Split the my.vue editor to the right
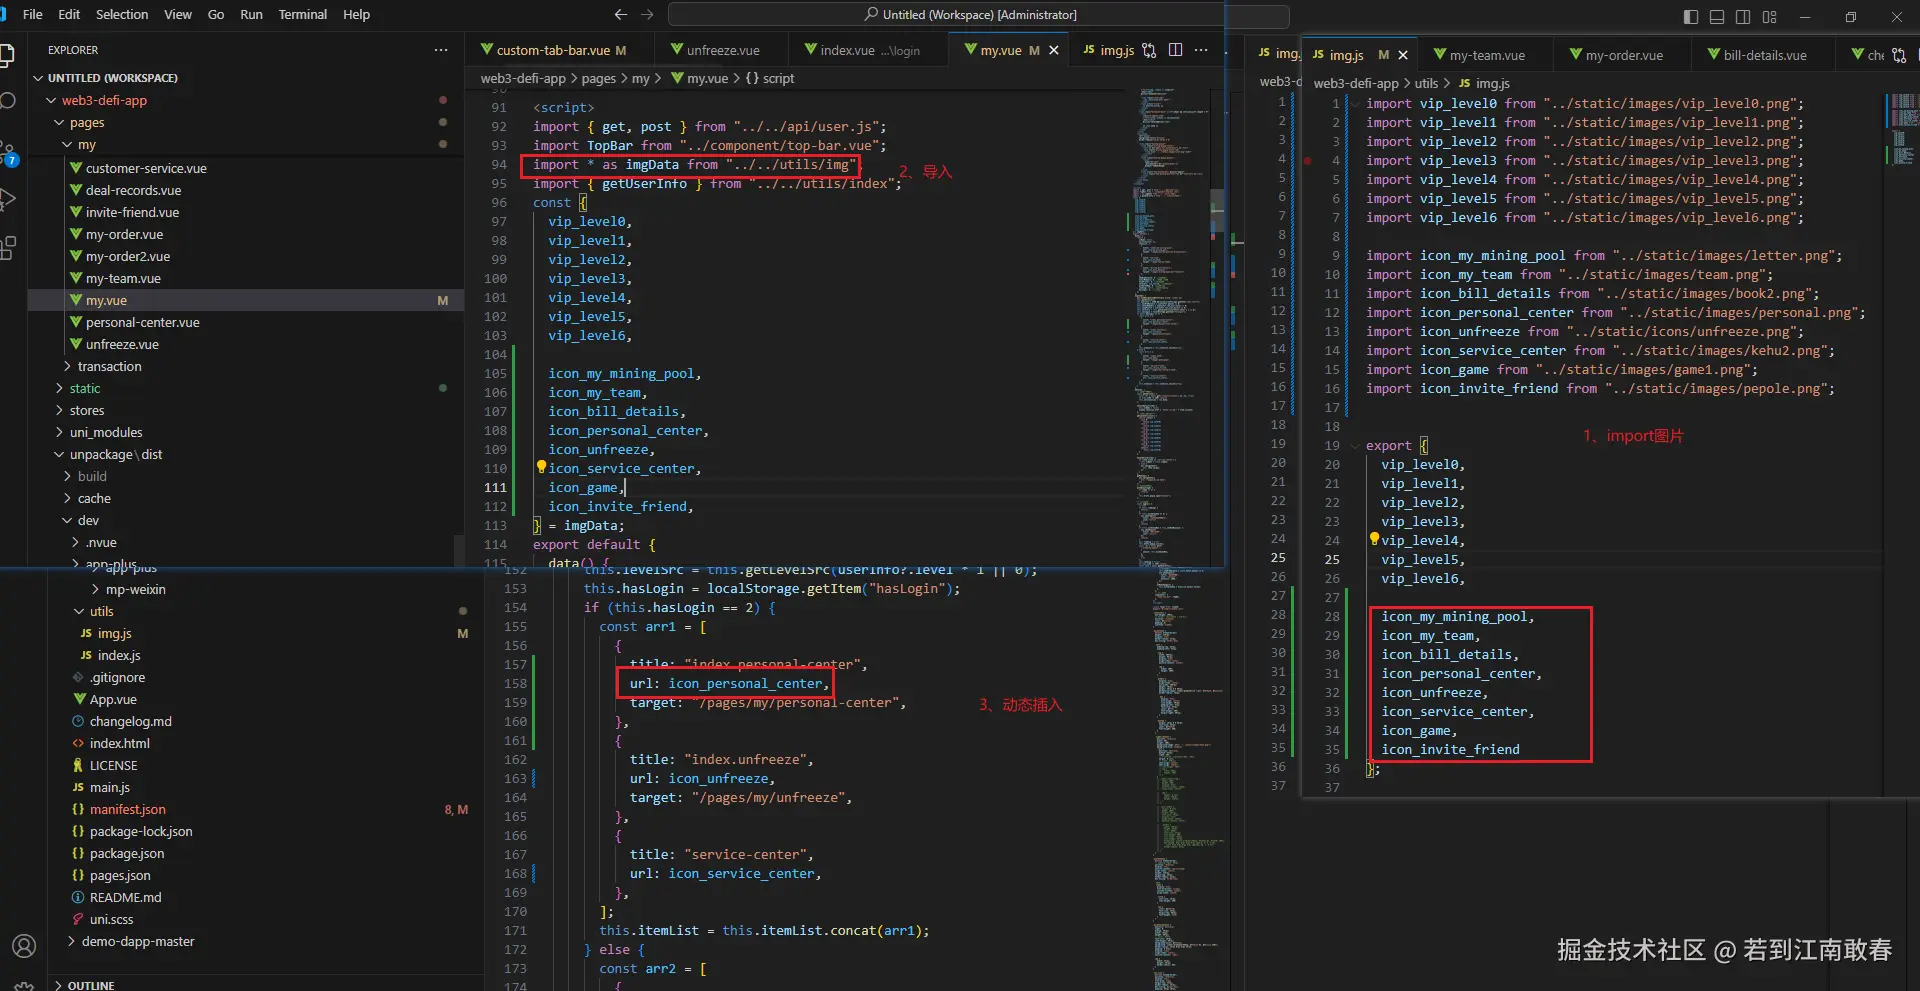 pyautogui.click(x=1175, y=50)
